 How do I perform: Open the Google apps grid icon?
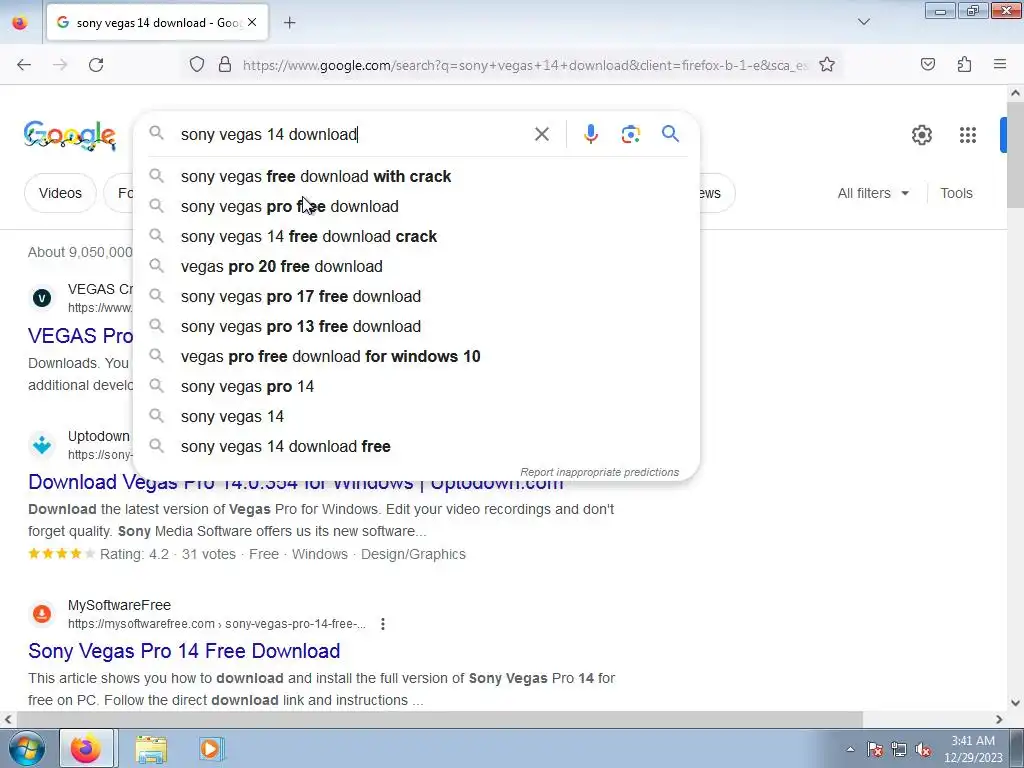(x=968, y=135)
